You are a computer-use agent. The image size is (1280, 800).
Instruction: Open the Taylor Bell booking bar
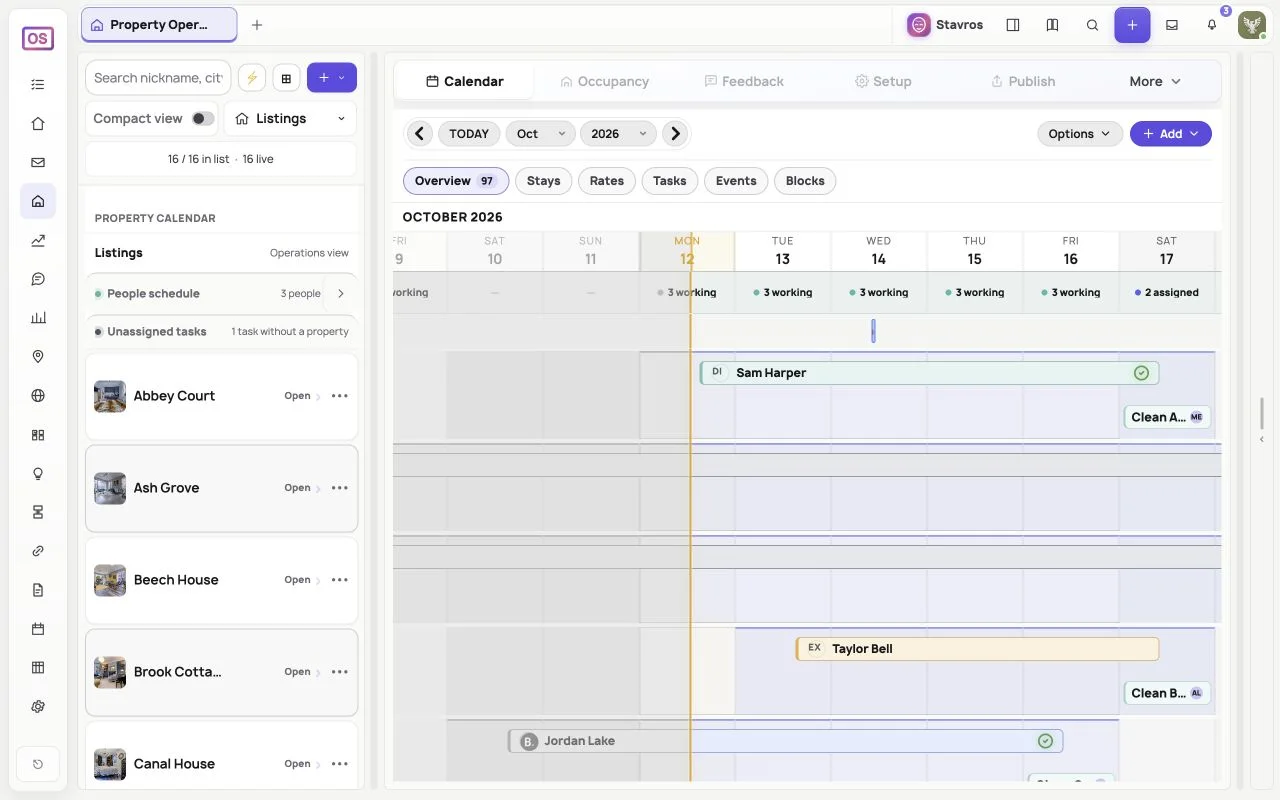tap(977, 649)
